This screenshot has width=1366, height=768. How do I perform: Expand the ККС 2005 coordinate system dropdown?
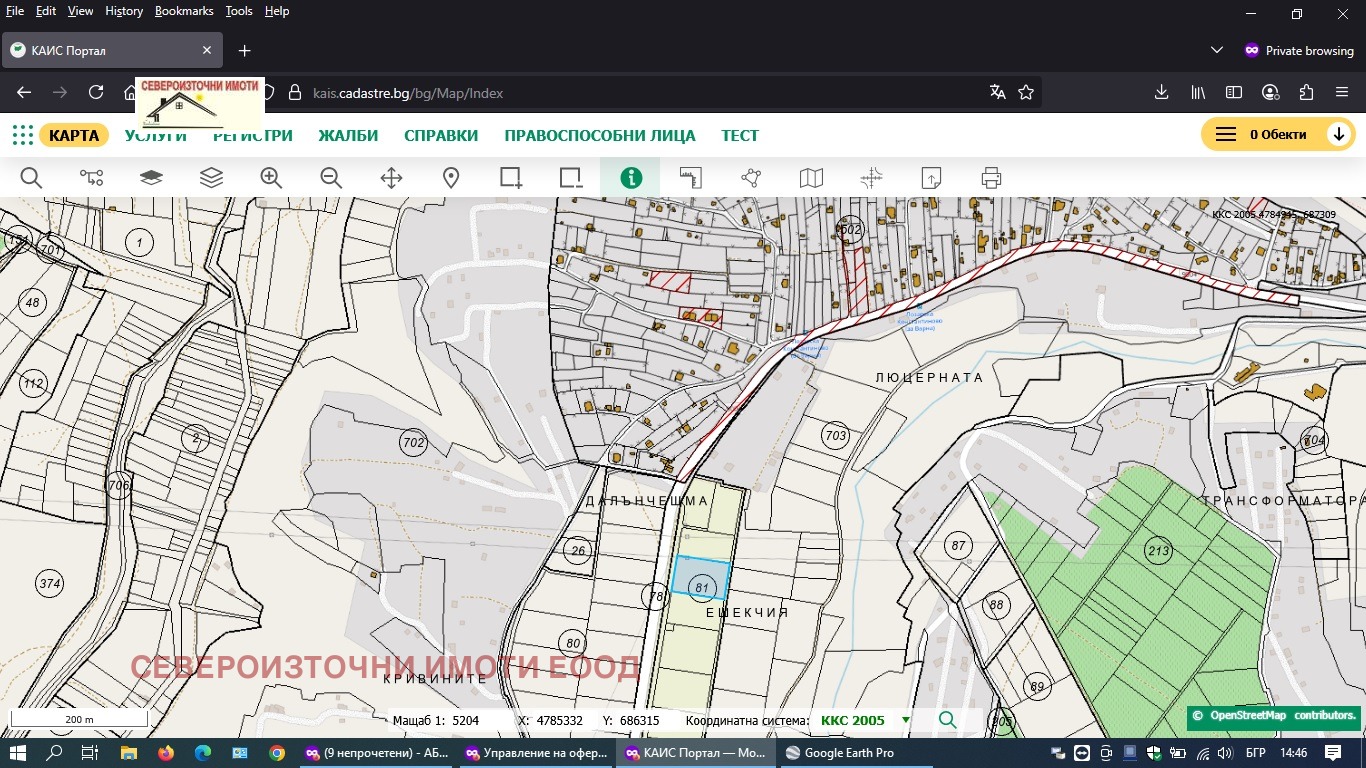coord(906,720)
